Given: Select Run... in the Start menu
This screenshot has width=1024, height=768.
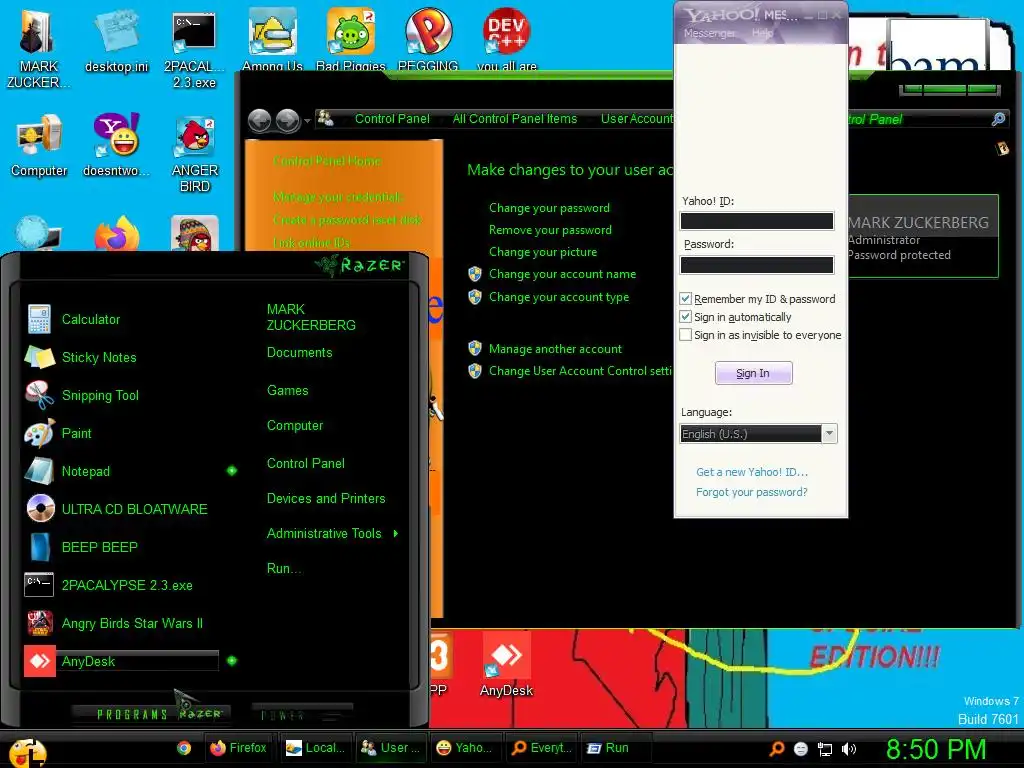Looking at the screenshot, I should (x=284, y=568).
